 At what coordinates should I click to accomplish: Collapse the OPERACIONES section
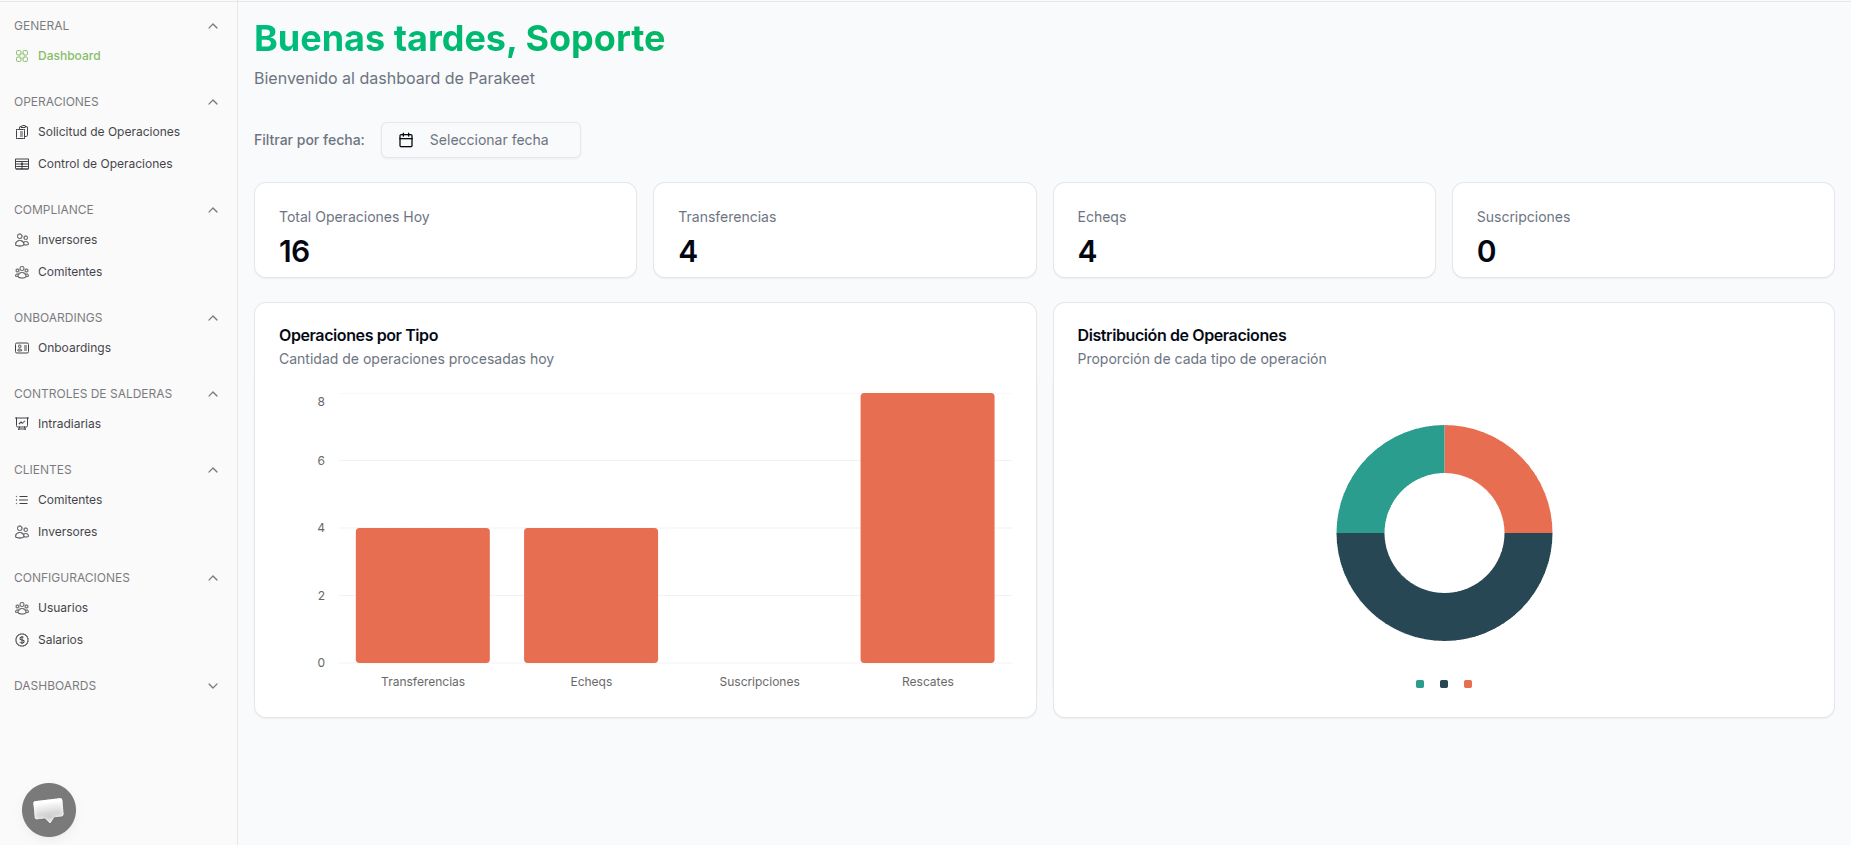[x=213, y=102]
